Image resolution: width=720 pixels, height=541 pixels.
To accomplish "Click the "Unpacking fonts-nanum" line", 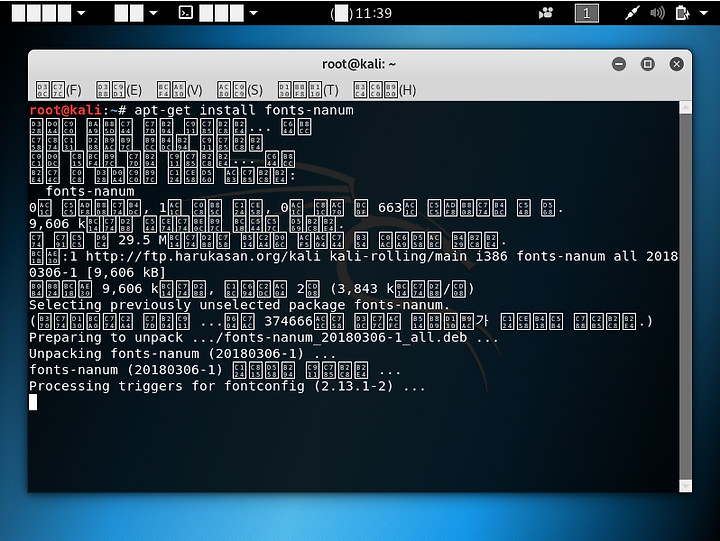I will (182, 354).
